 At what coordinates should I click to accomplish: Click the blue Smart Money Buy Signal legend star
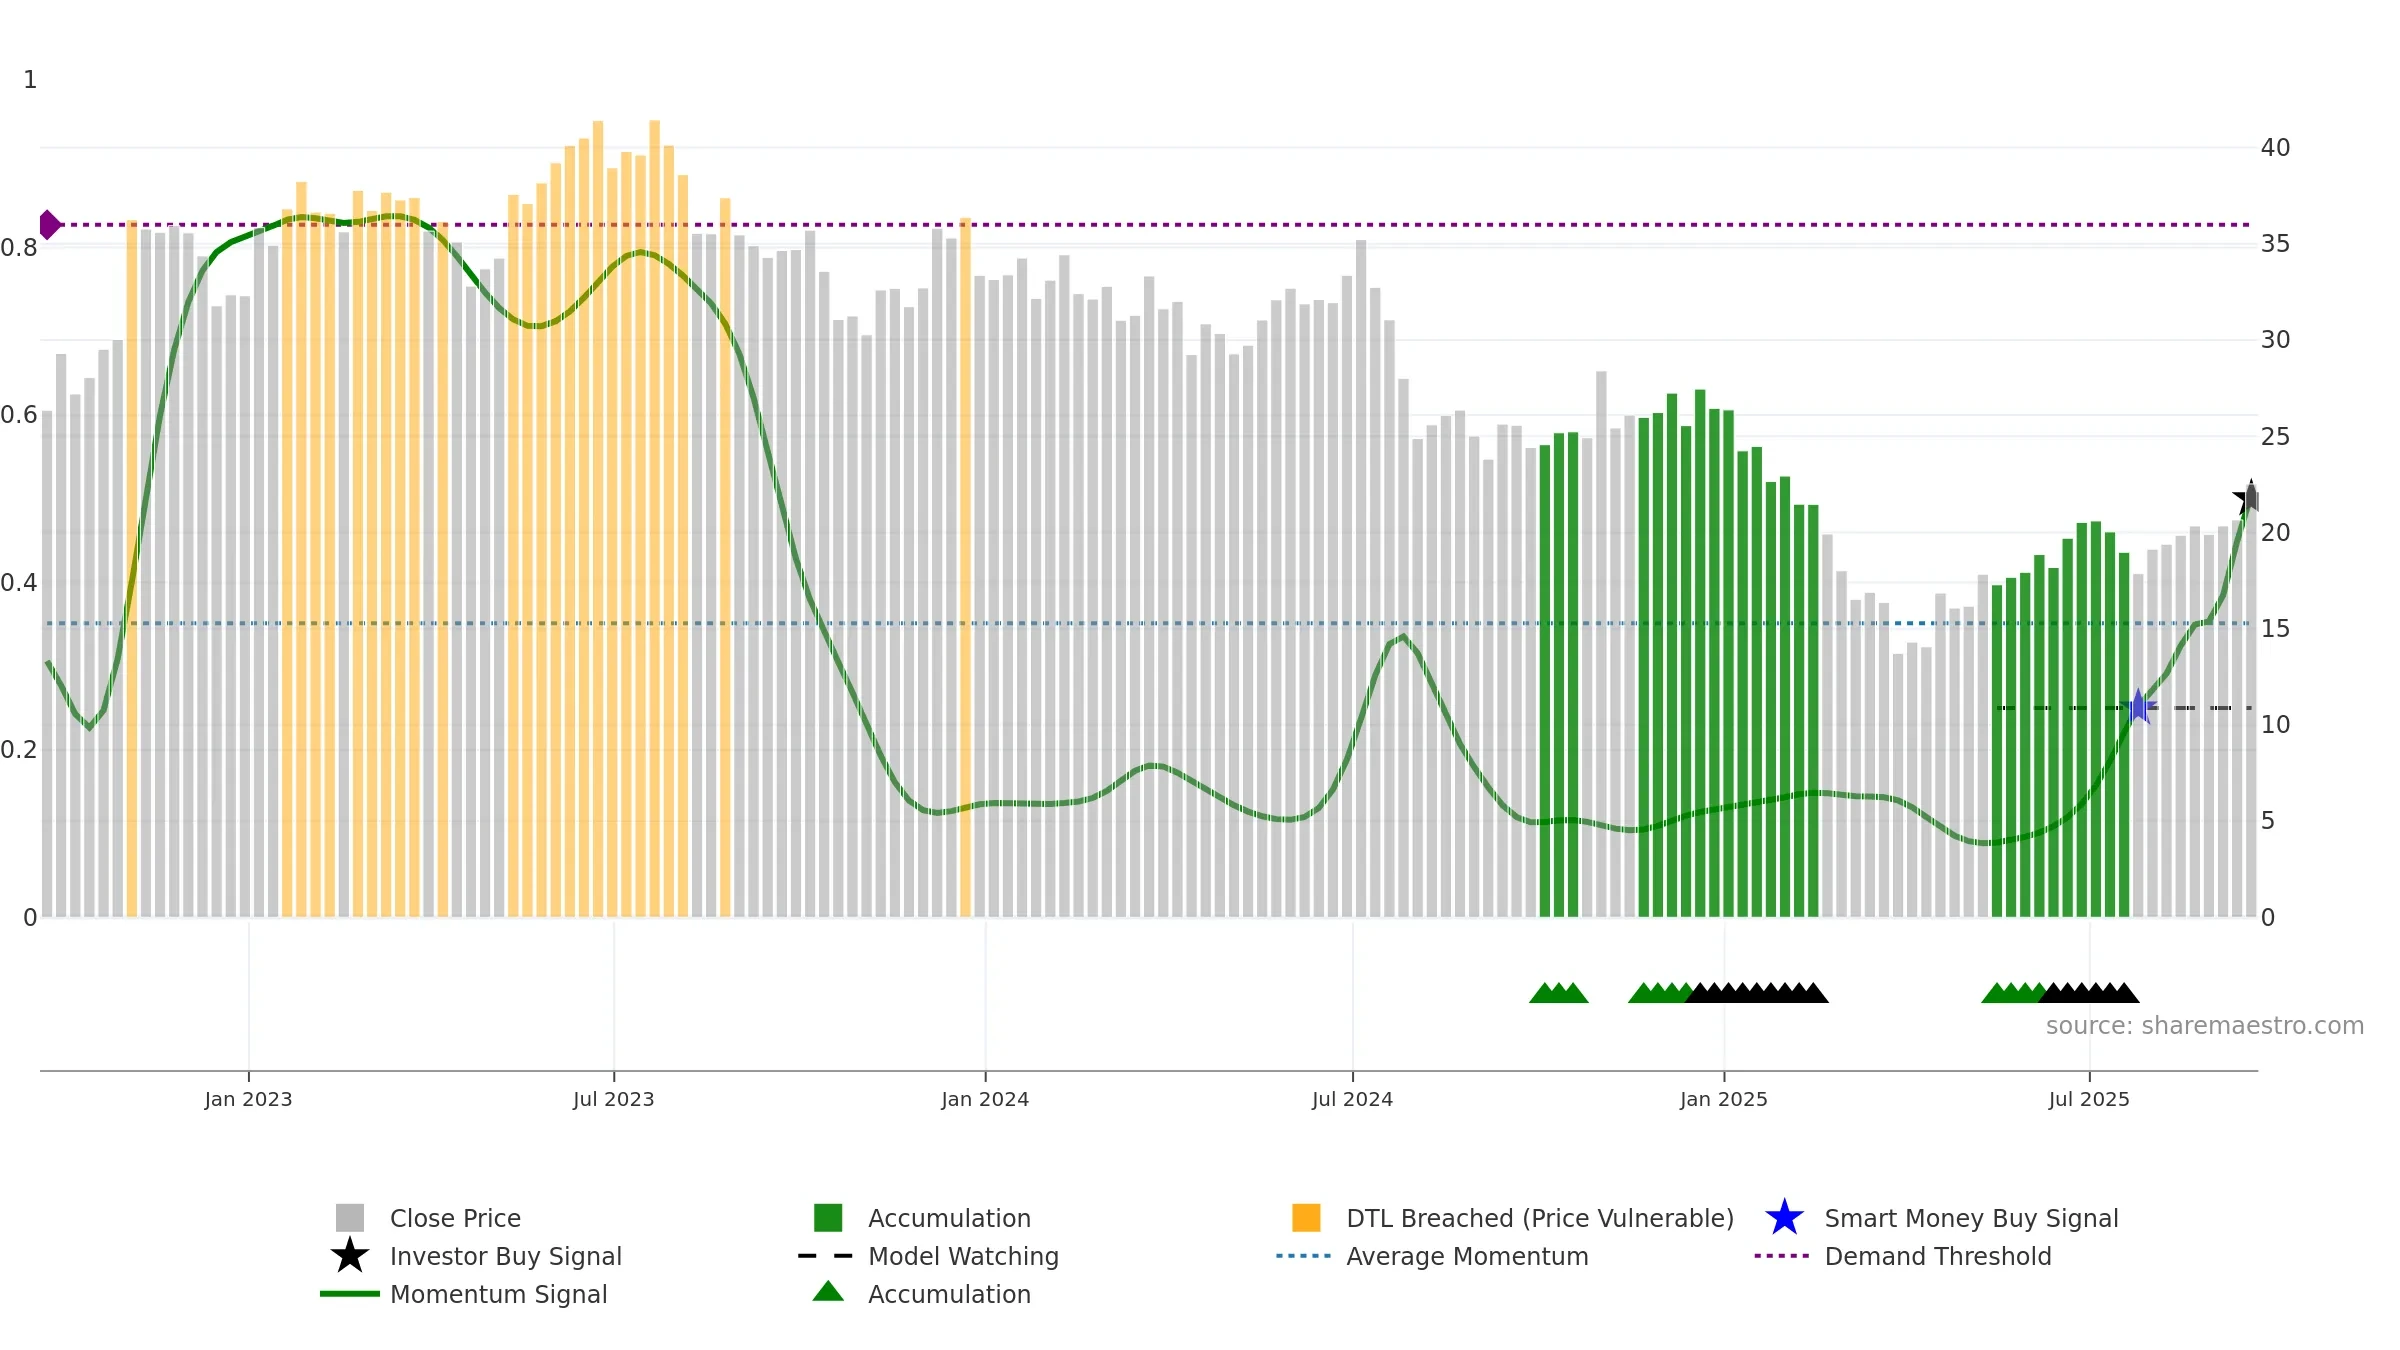pyautogui.click(x=1784, y=1218)
